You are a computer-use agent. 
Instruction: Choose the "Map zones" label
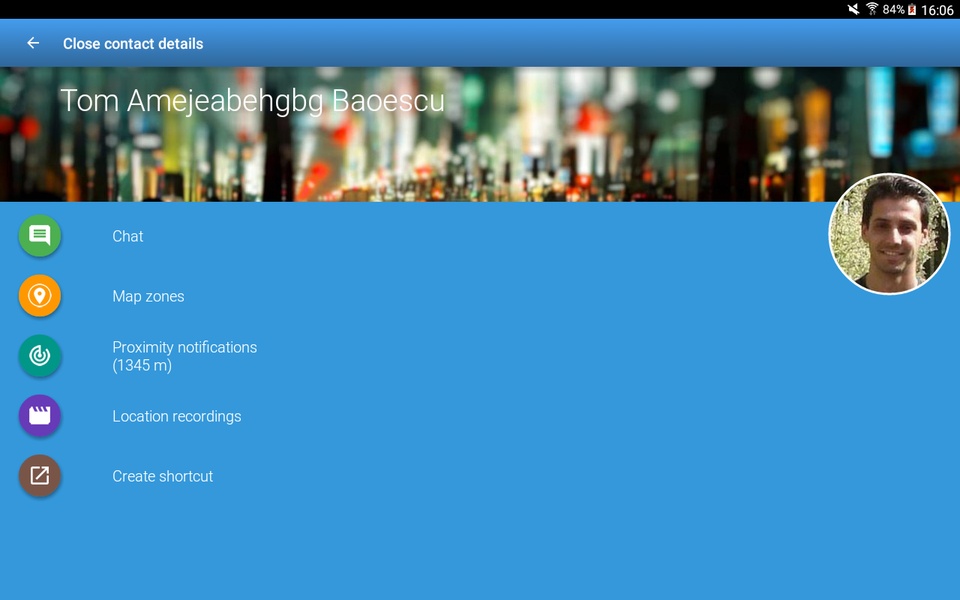[x=148, y=296]
